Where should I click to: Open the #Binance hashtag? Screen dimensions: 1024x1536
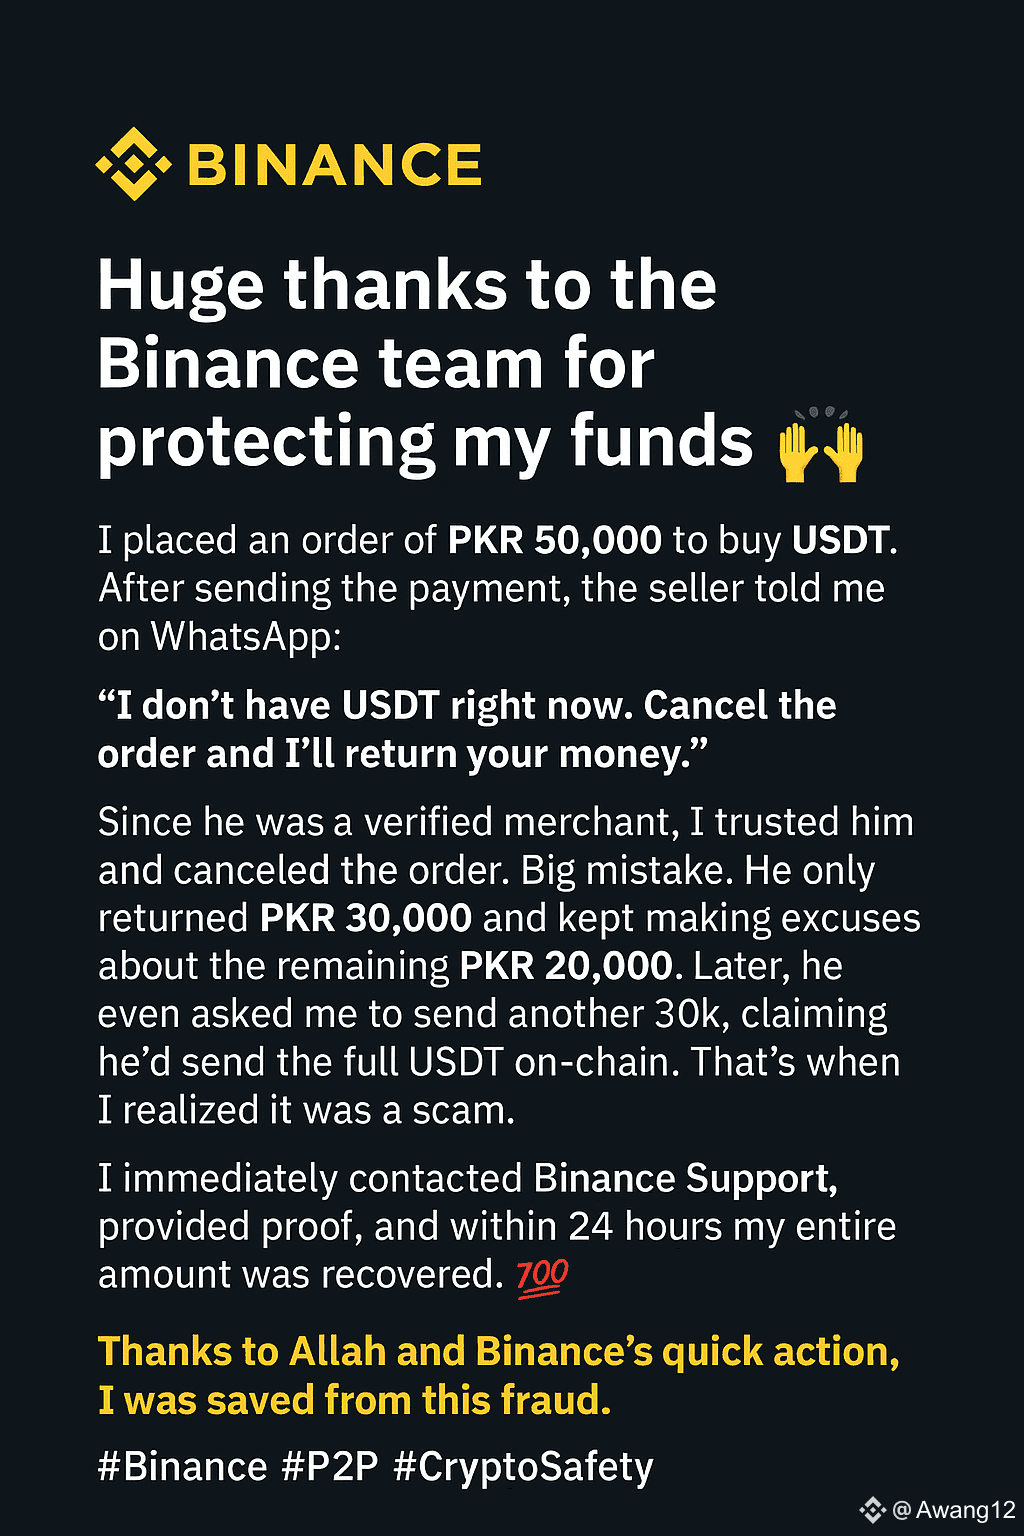click(183, 1467)
